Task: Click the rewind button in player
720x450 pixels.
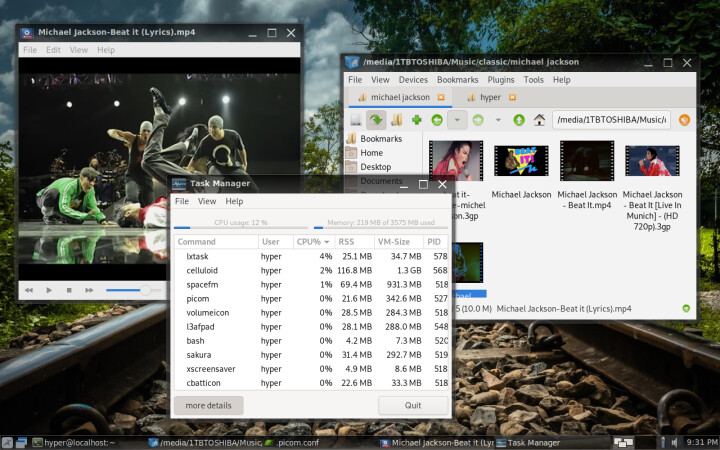Action: tap(28, 290)
